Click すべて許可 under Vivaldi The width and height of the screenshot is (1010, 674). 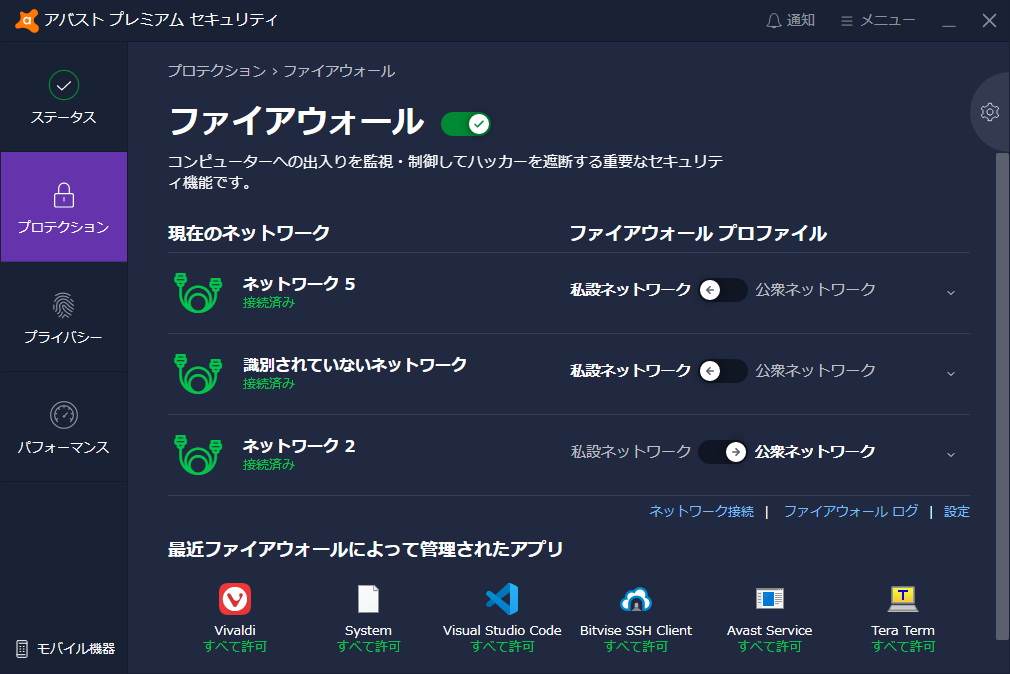click(234, 646)
